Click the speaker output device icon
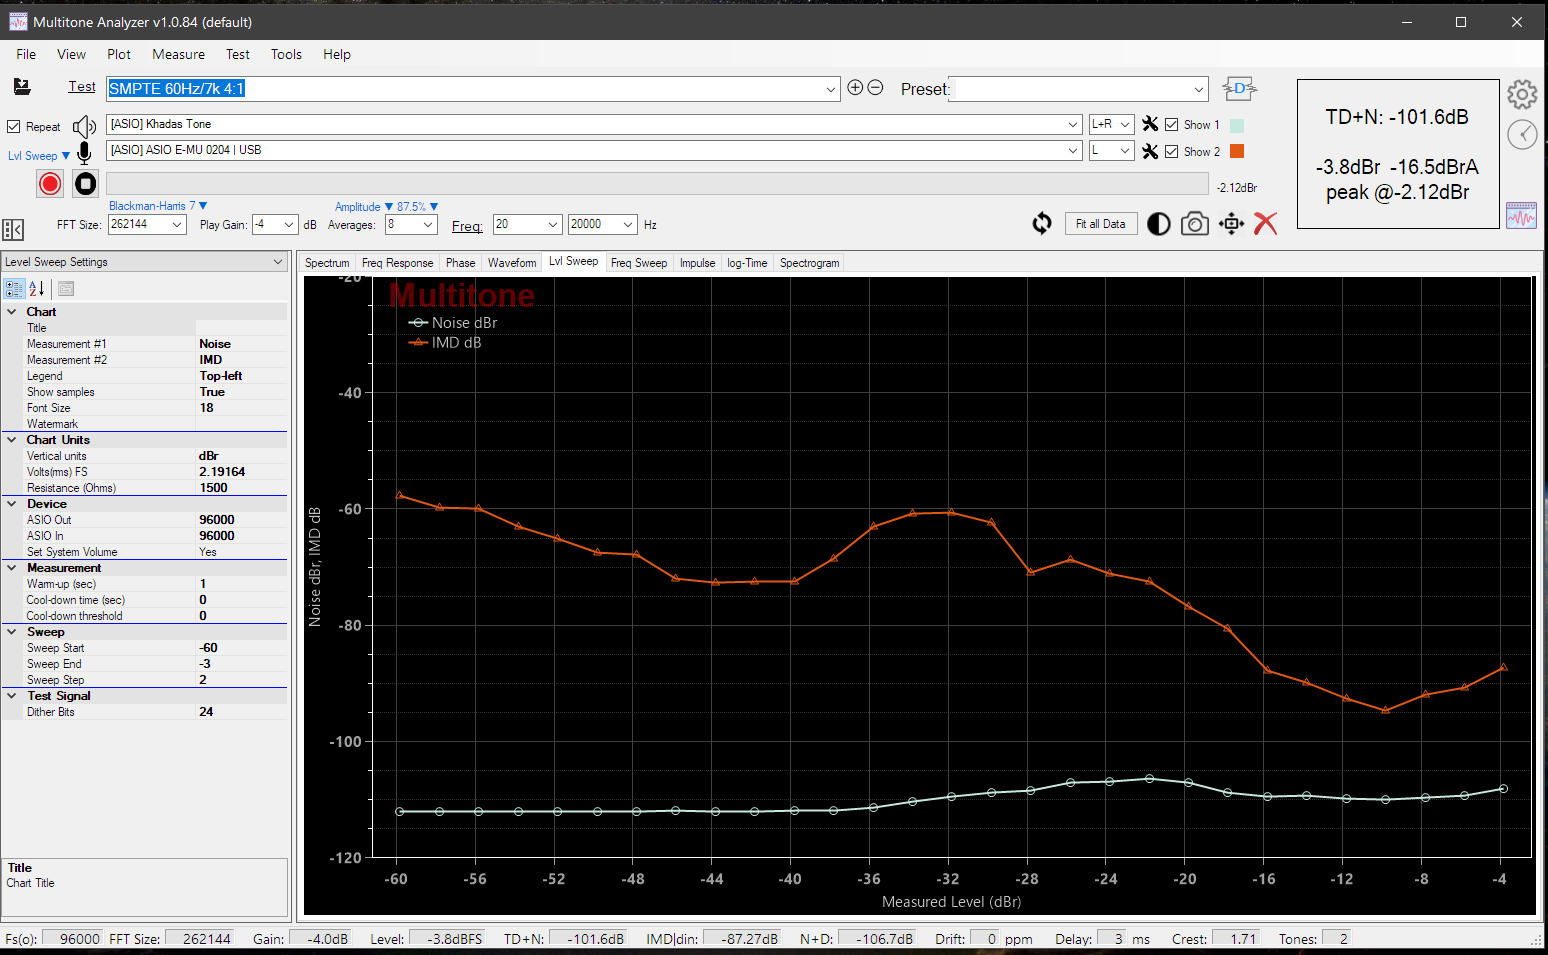The image size is (1548, 955). pyautogui.click(x=85, y=126)
